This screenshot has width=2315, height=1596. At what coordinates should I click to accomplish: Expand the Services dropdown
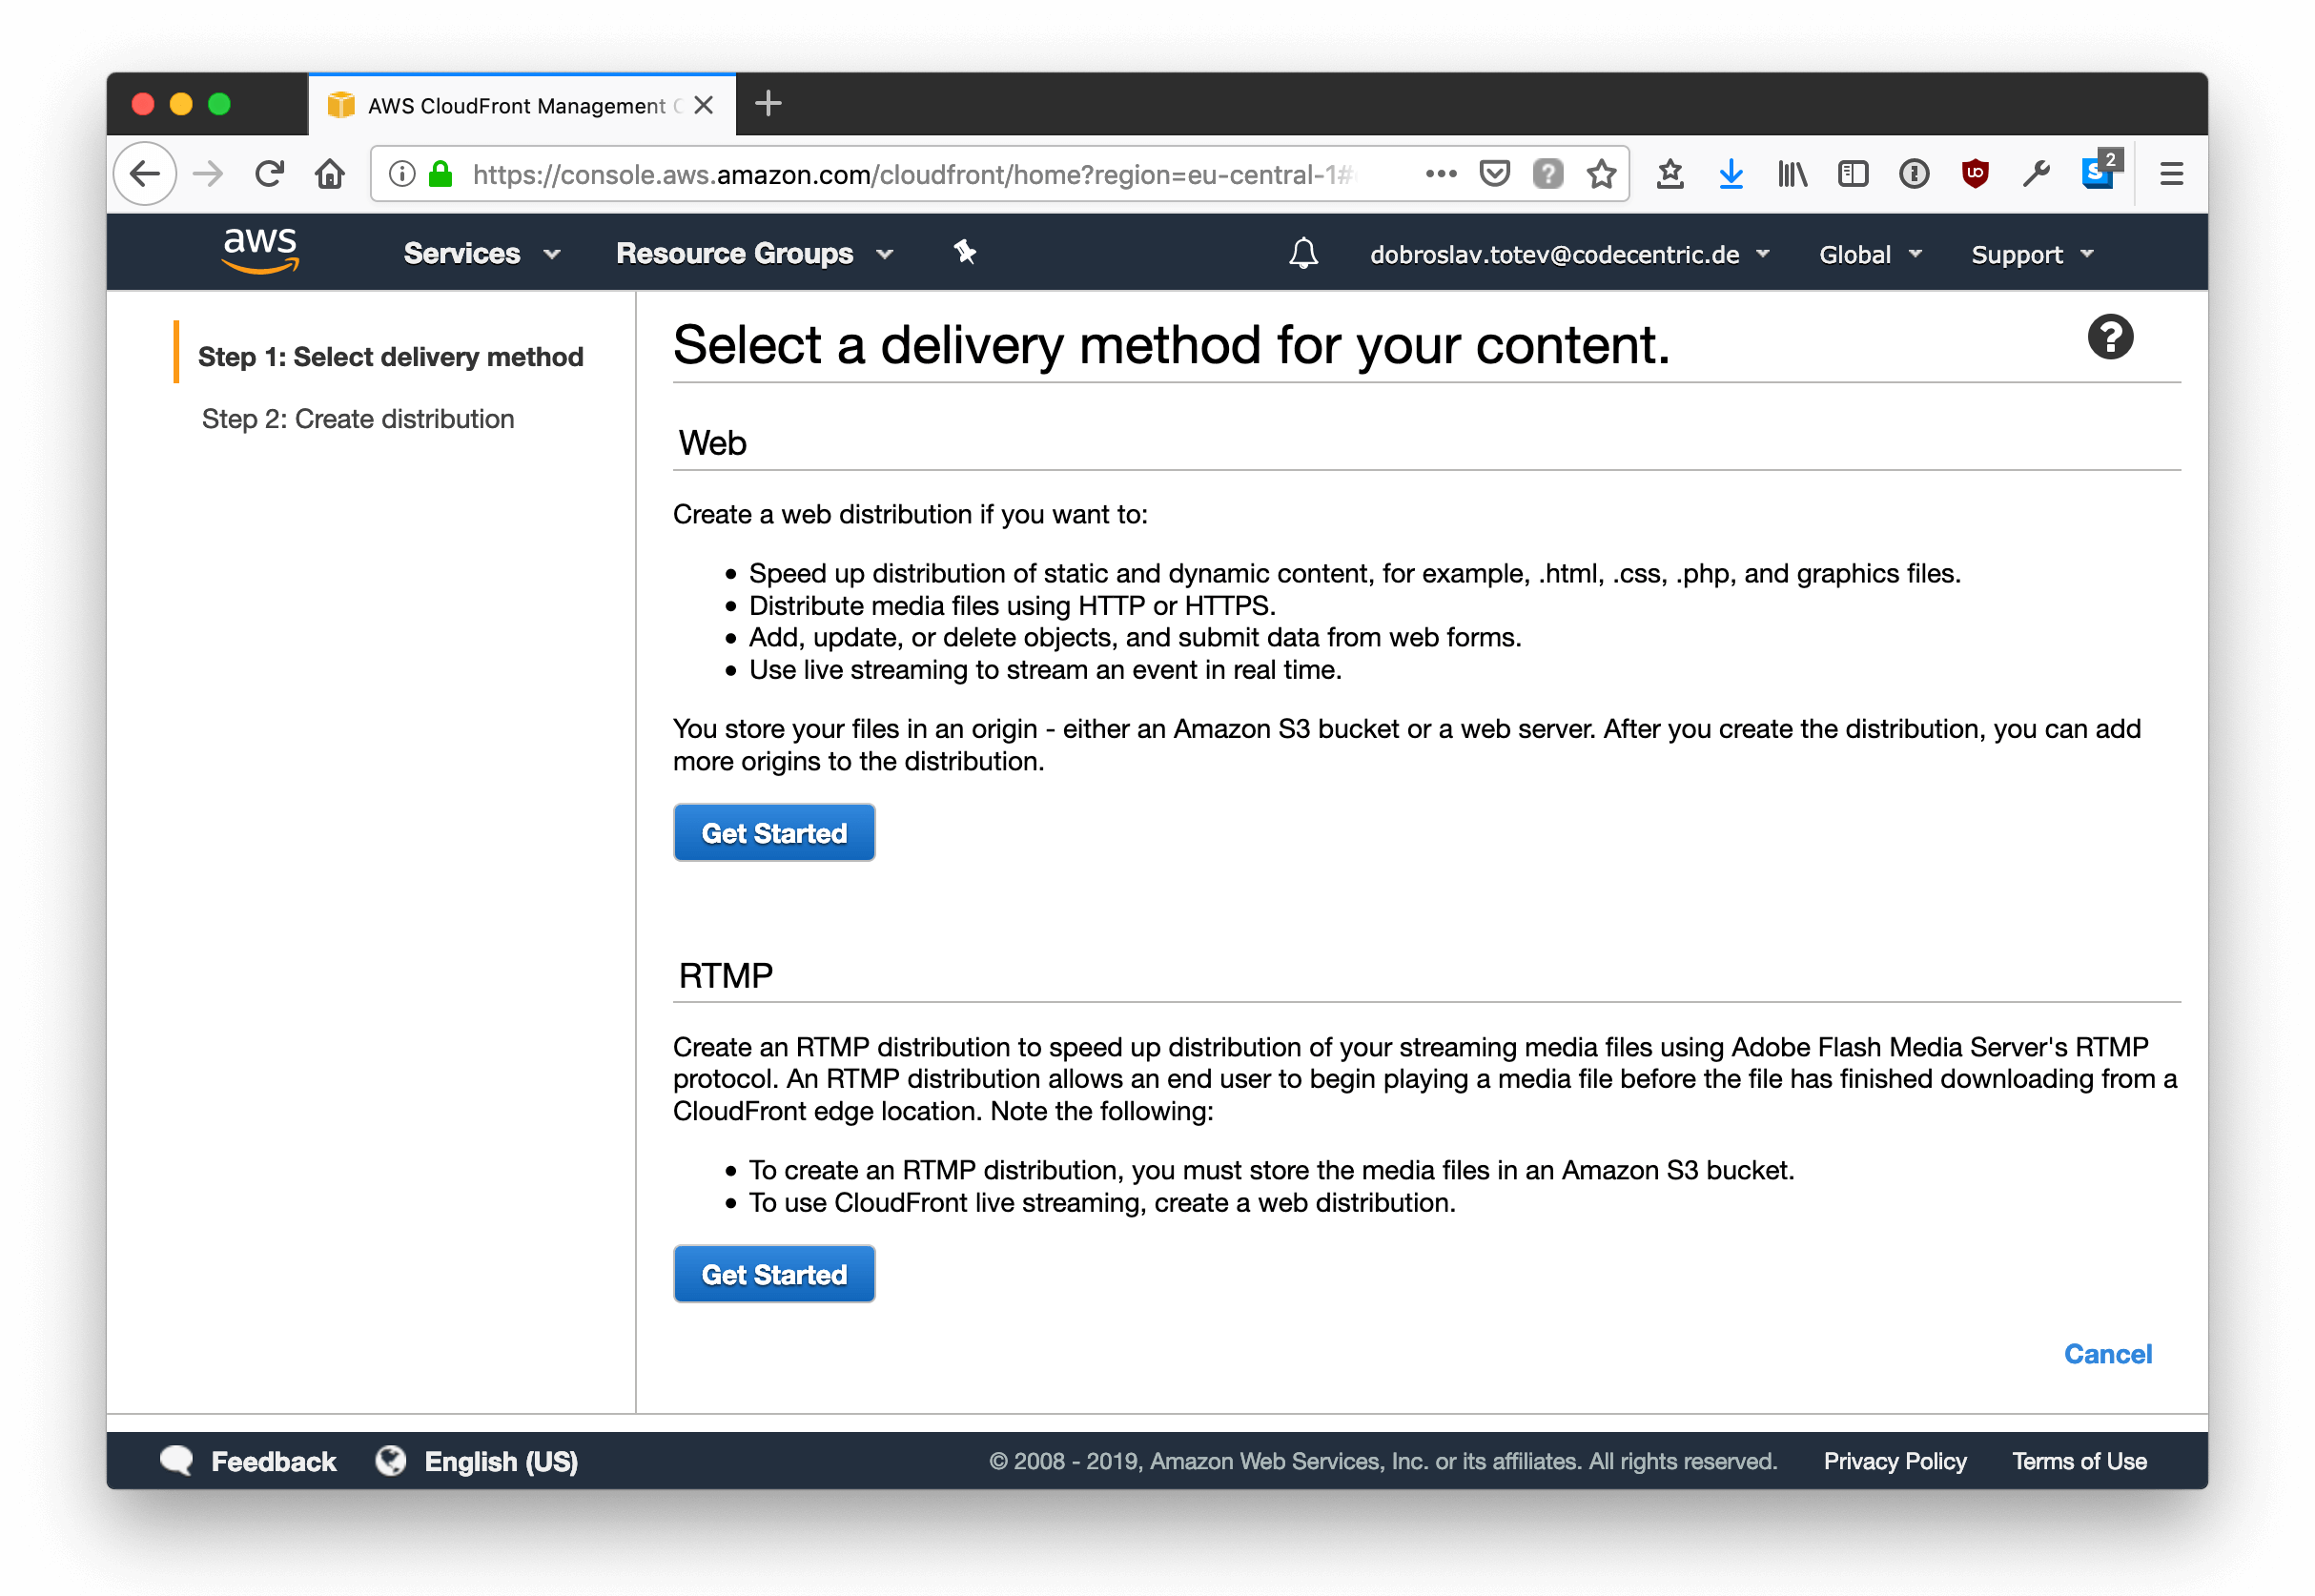click(481, 253)
